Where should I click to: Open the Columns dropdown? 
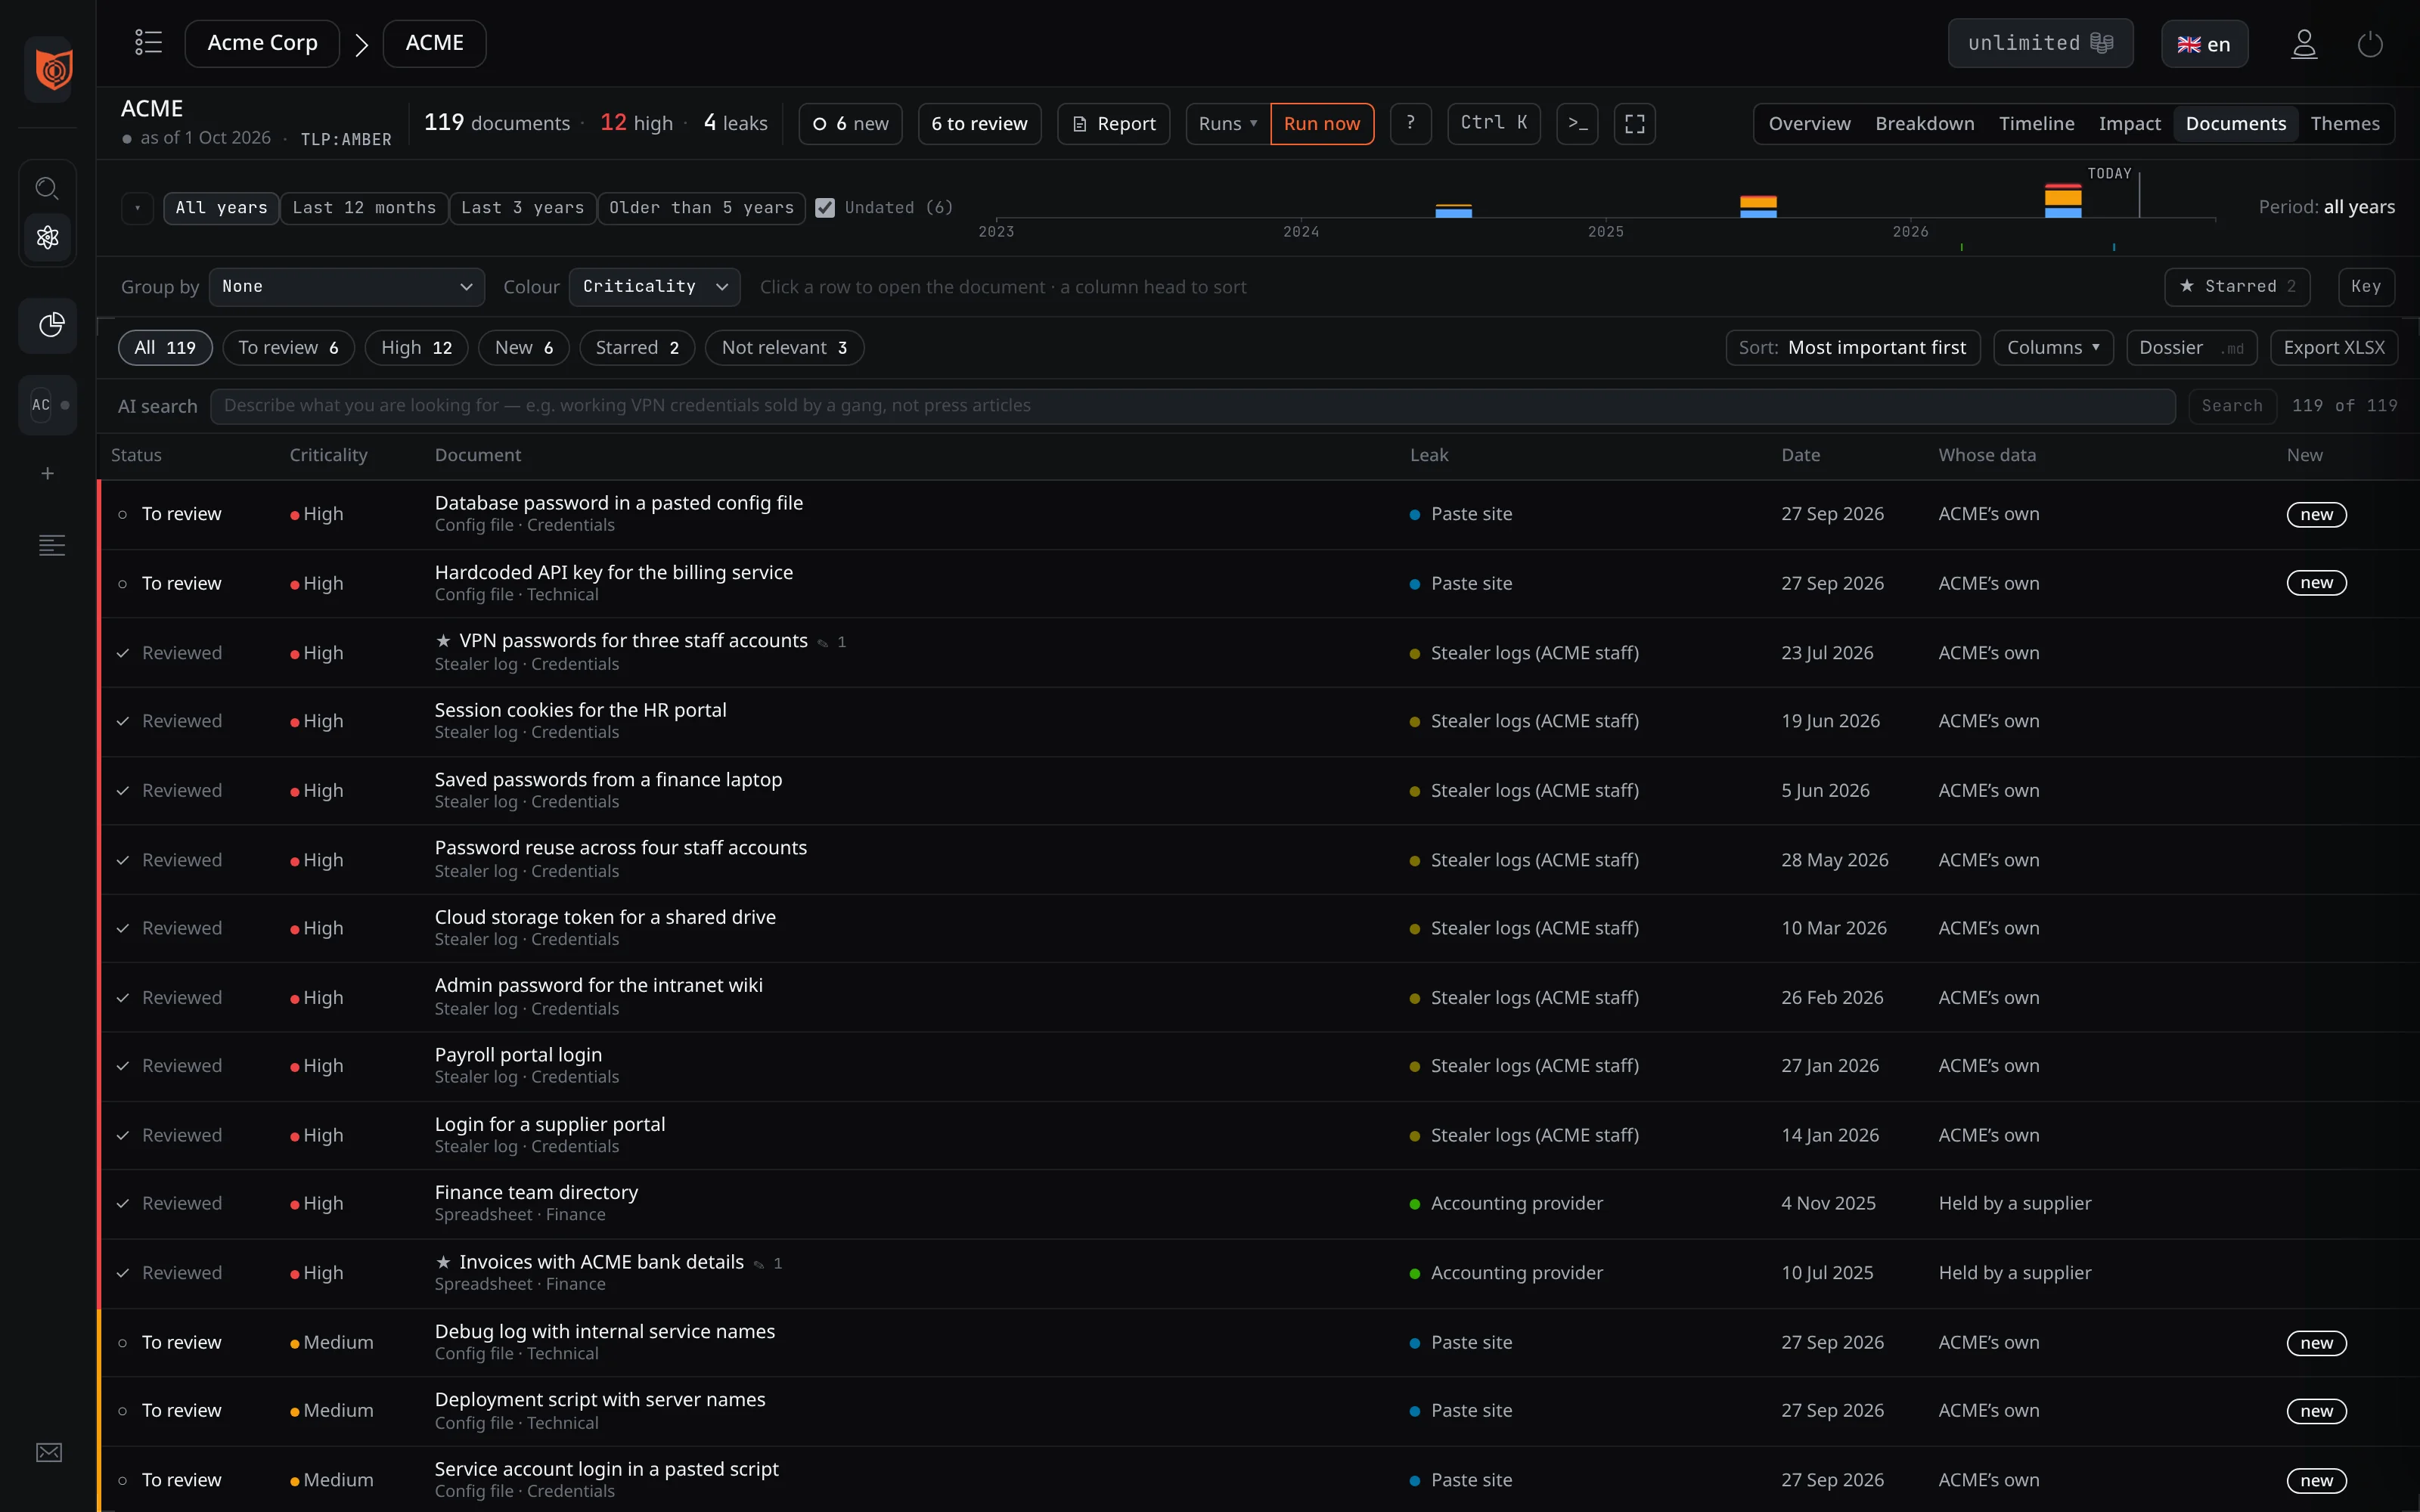point(2053,348)
